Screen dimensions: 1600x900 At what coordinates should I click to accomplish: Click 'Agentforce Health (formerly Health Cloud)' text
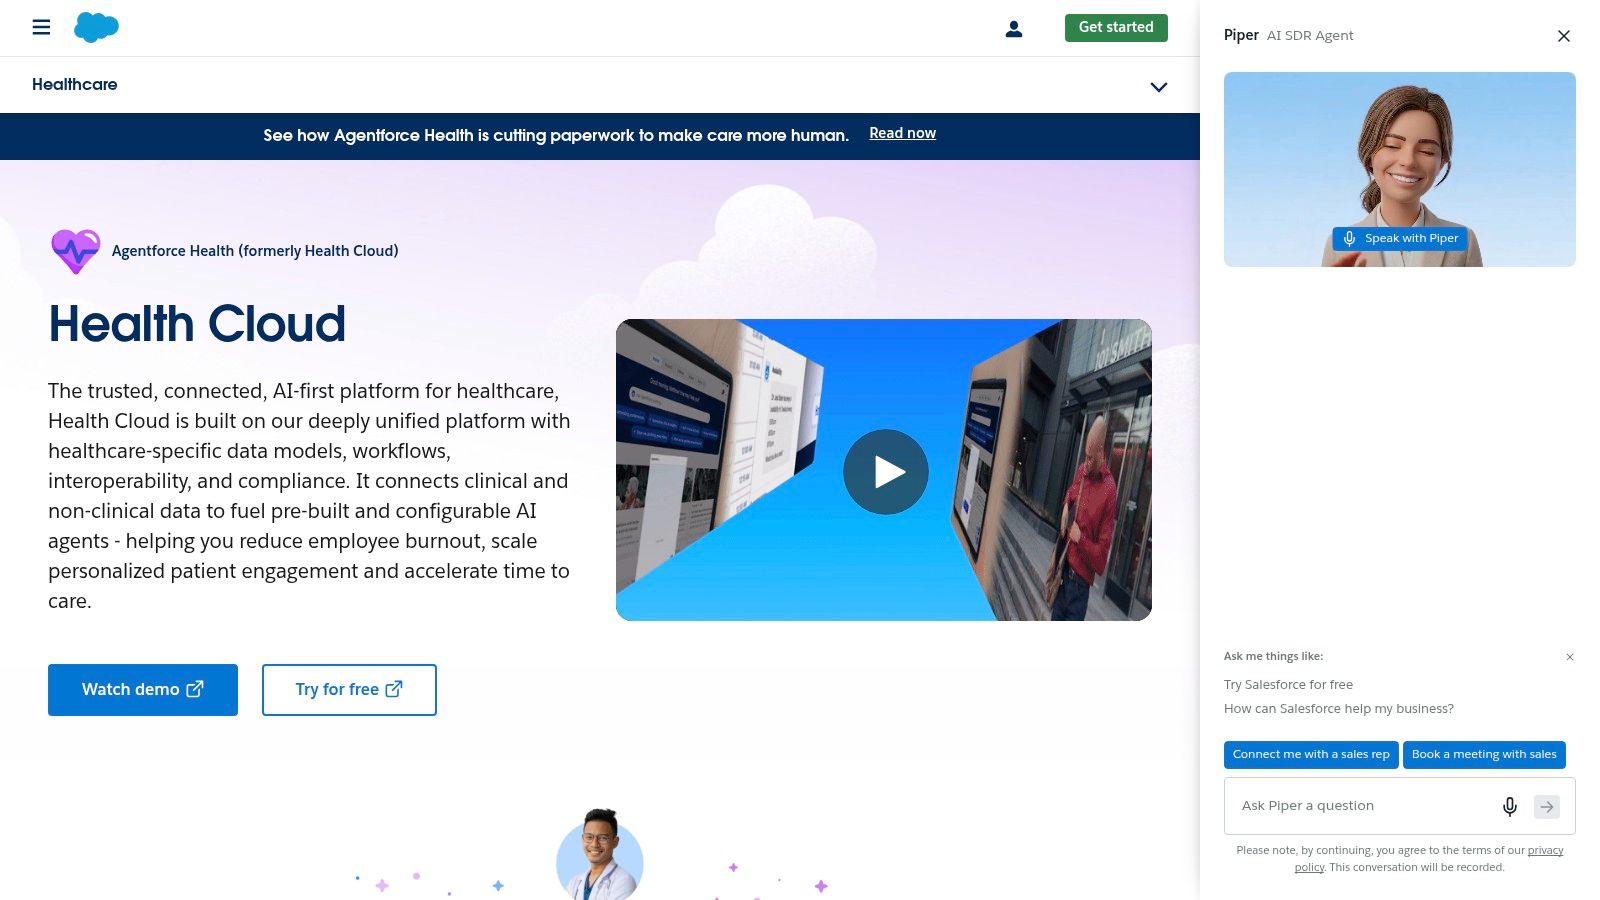tap(255, 251)
